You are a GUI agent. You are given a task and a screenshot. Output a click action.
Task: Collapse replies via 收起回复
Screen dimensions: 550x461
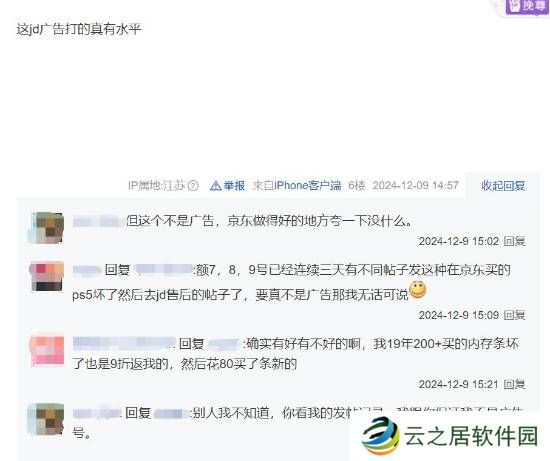click(503, 185)
